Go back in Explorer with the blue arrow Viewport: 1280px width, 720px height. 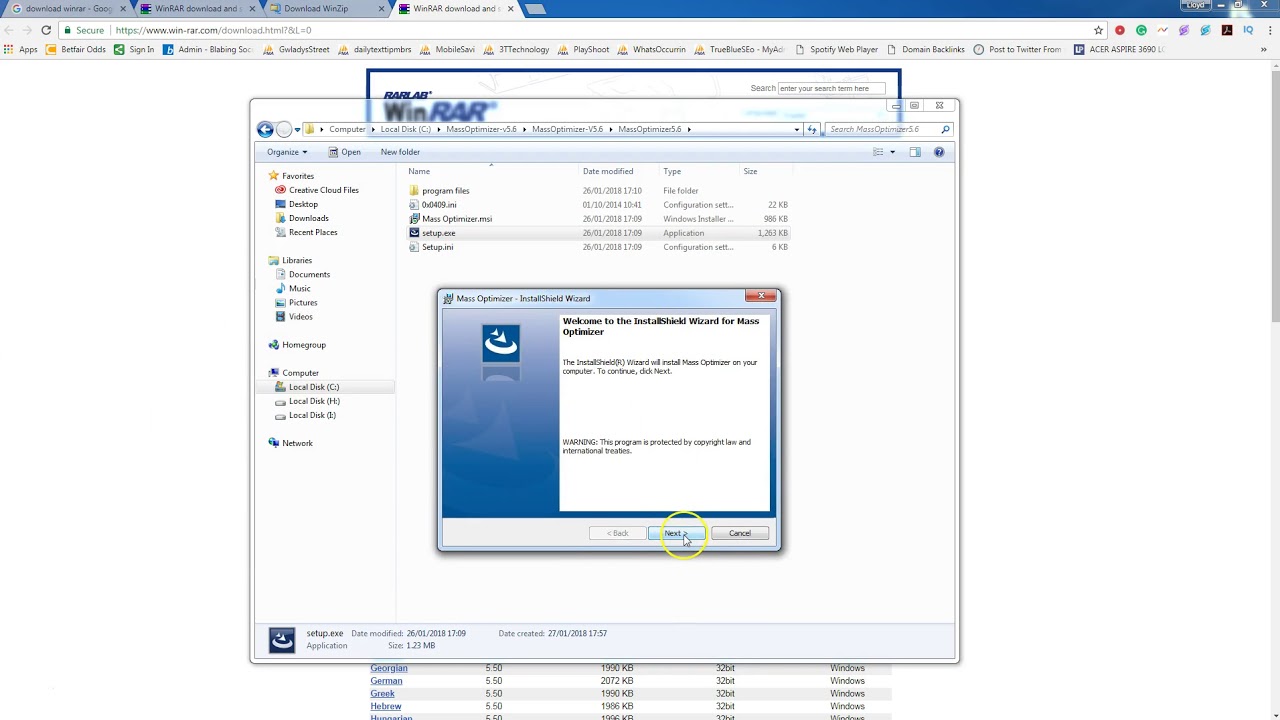click(x=265, y=129)
